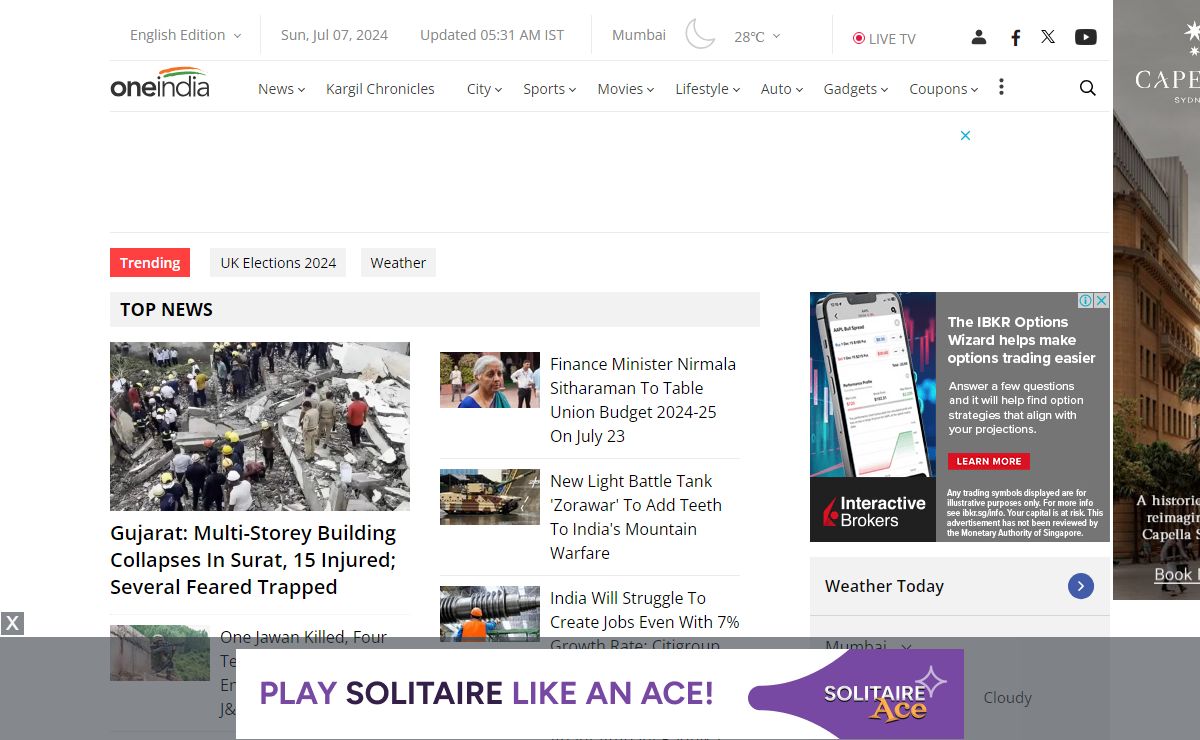Screen dimensions: 1200x740
Task: Open the user account profile icon
Action: (x=979, y=37)
